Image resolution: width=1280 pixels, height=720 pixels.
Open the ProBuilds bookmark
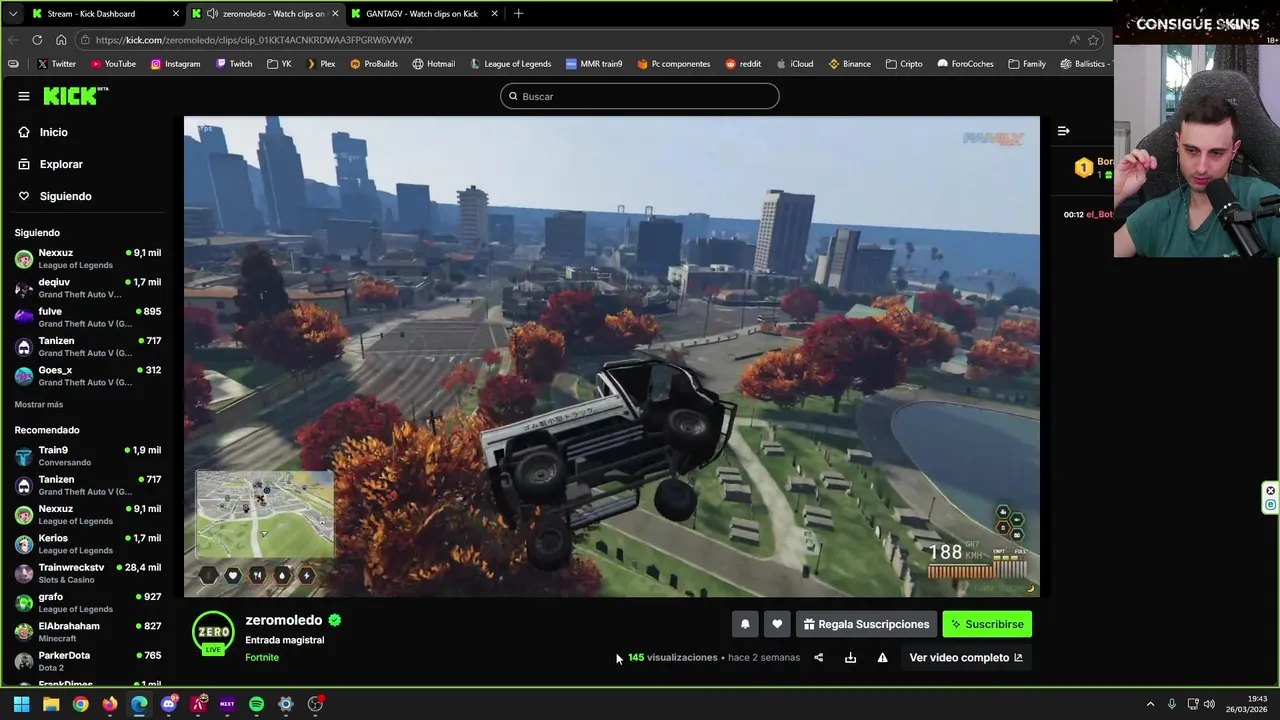(373, 63)
